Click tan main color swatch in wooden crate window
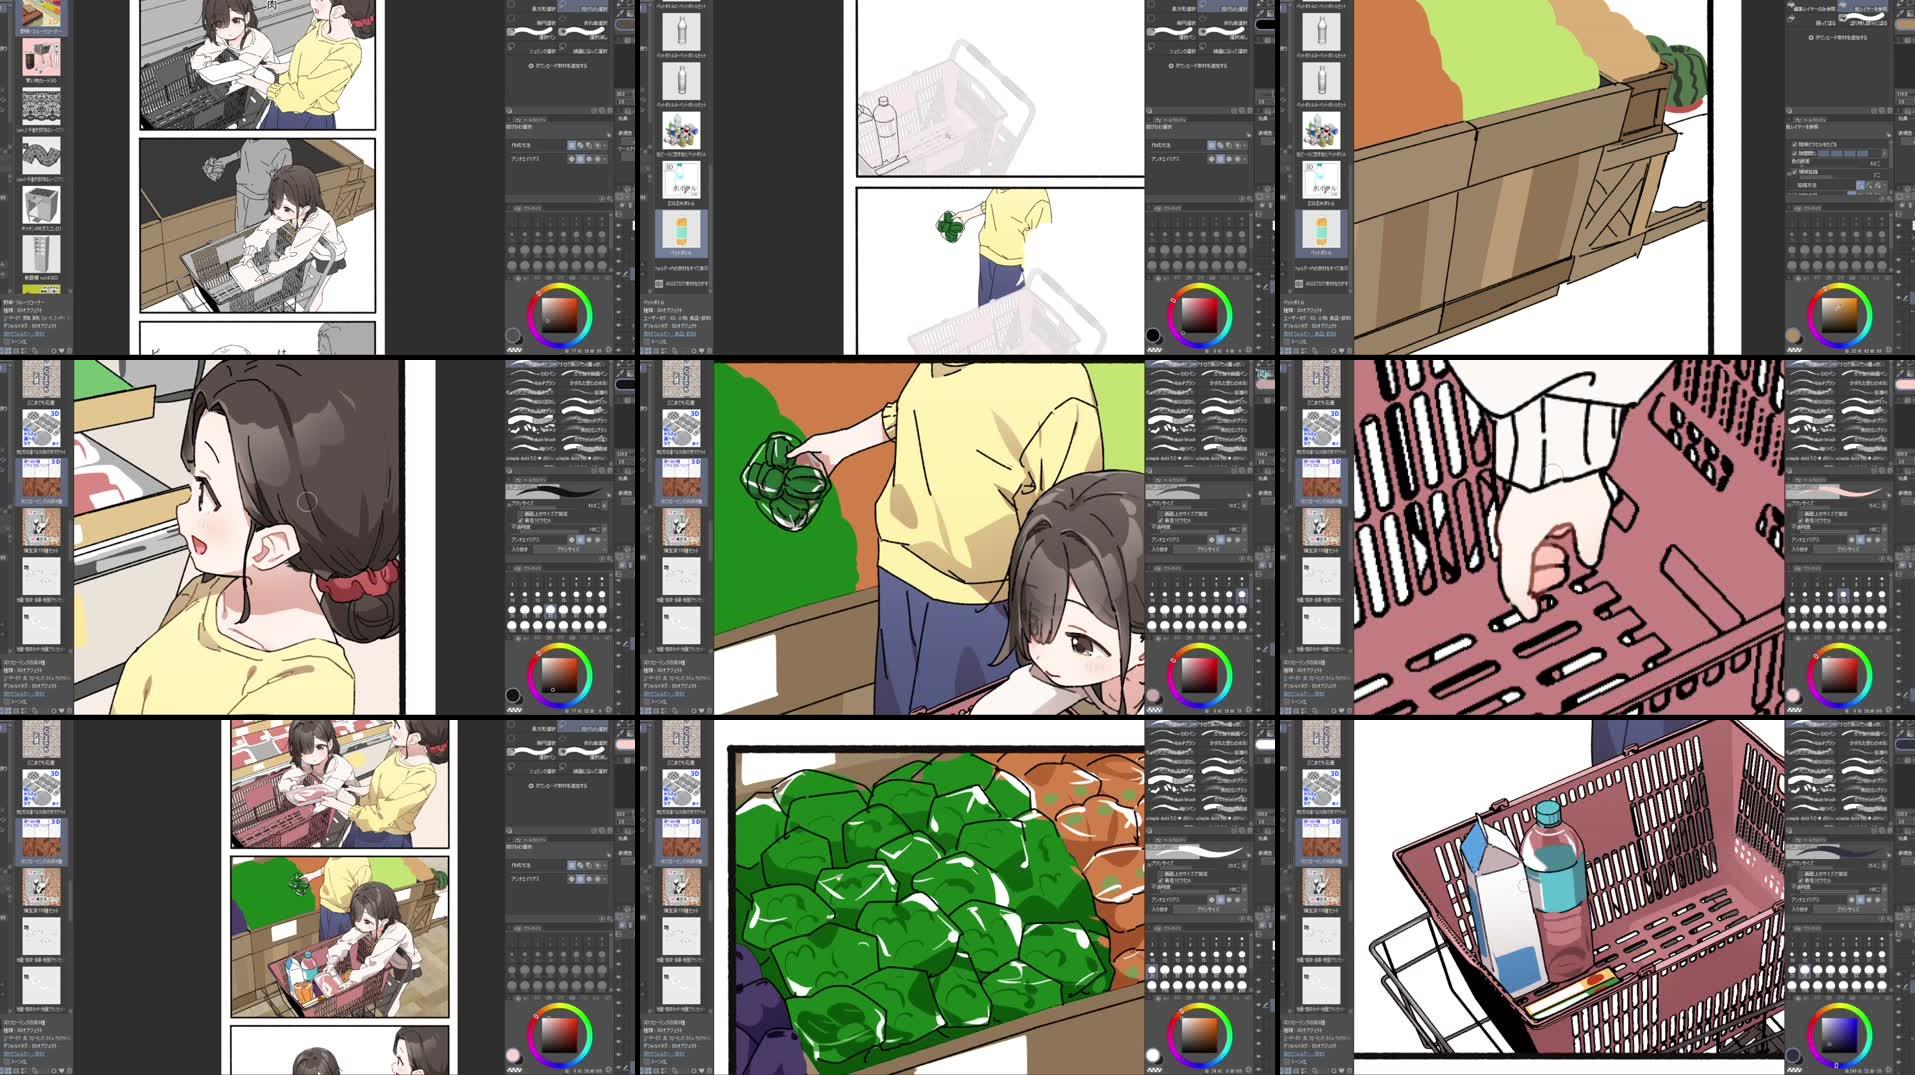 (1794, 335)
